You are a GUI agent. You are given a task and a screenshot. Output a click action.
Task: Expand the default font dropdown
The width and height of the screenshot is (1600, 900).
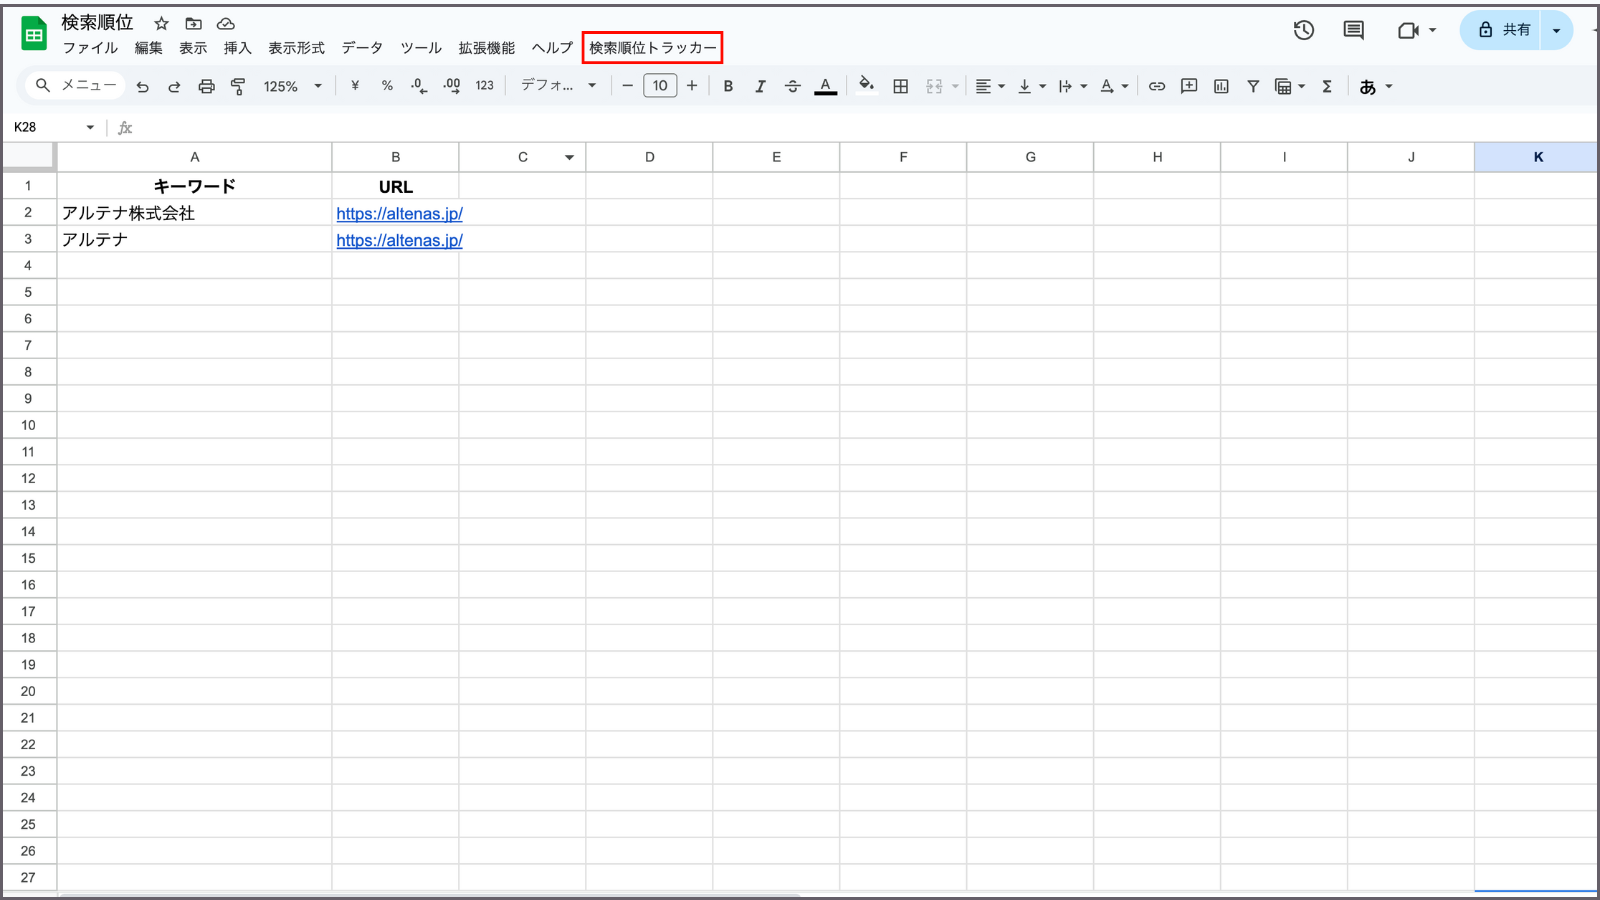(x=558, y=86)
